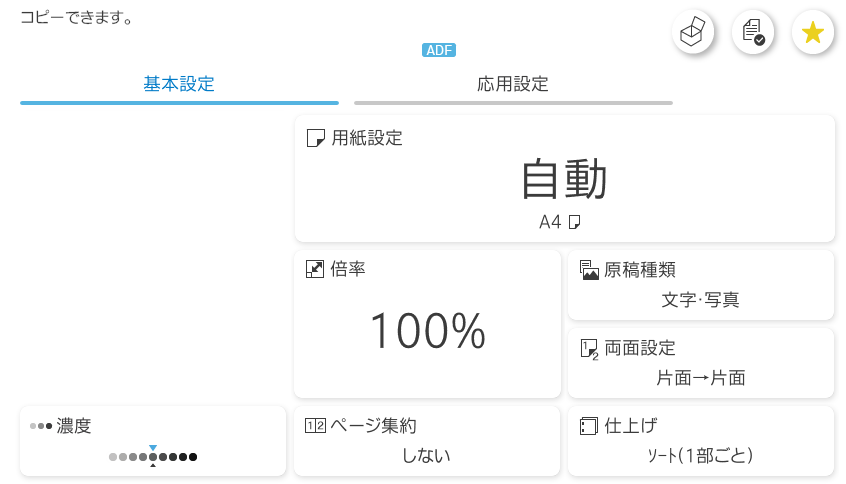Change original type from 文字・写真
Viewport: 846px width, 484px height.
(700, 299)
